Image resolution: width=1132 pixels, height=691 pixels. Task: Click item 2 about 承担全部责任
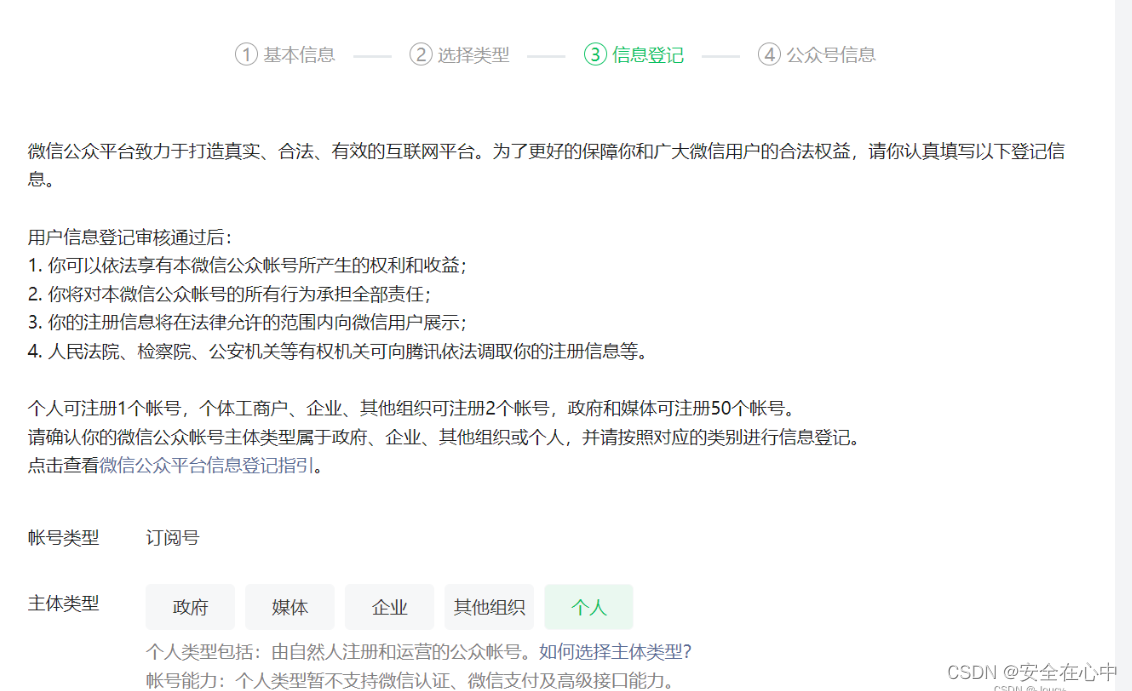pos(230,295)
